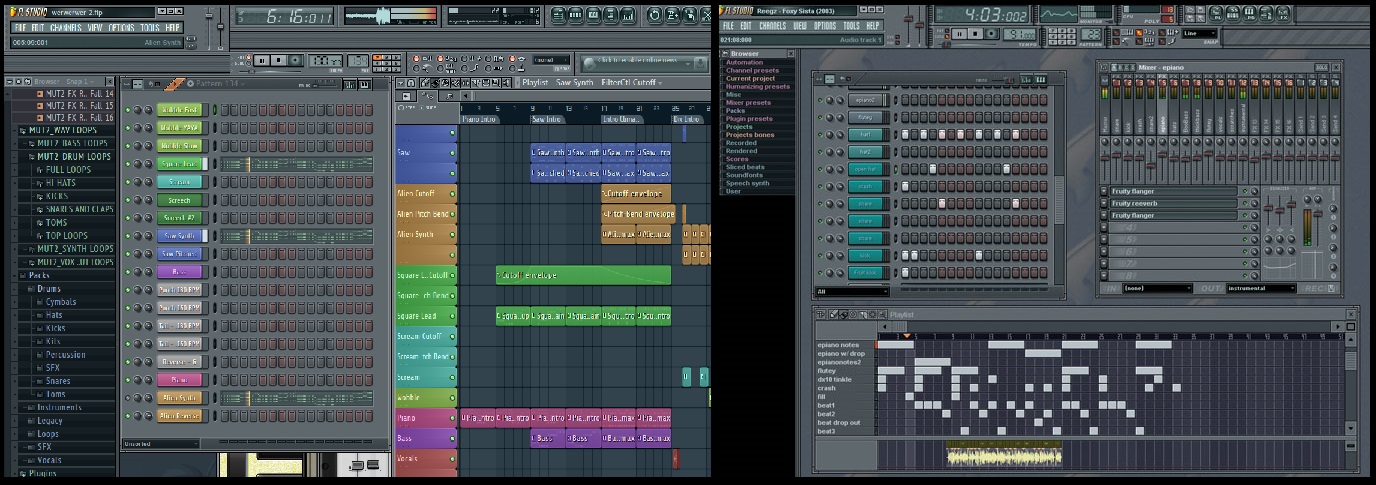The width and height of the screenshot is (1376, 485).
Task: Click the save icon in mixer REC section
Action: (1330, 289)
